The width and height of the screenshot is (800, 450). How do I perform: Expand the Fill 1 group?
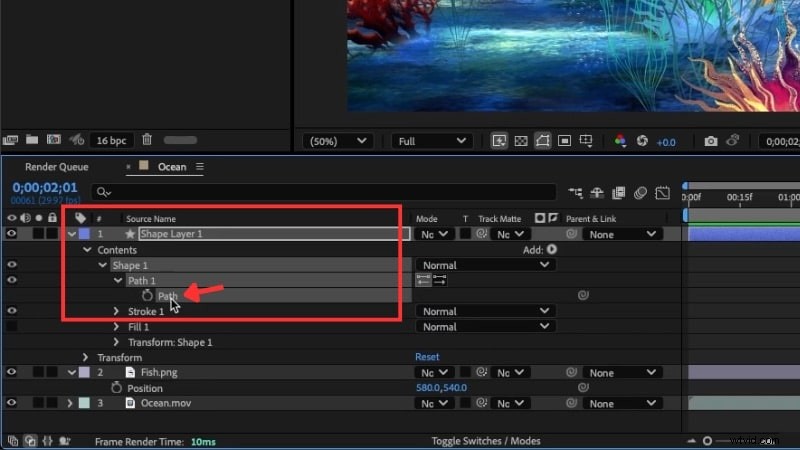click(116, 327)
